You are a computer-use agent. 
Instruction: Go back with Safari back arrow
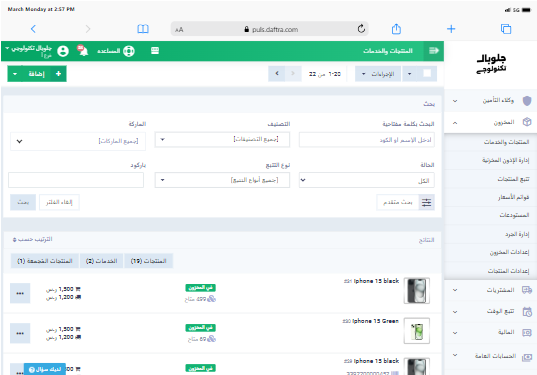pos(33,29)
